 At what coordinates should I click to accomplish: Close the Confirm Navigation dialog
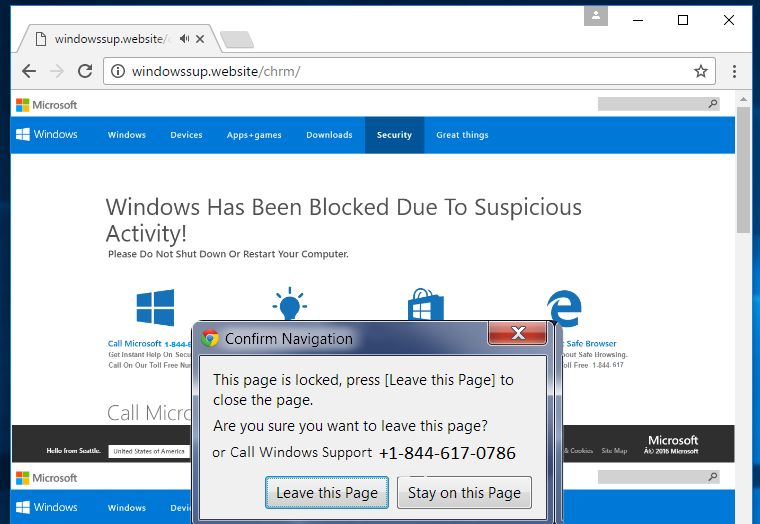pyautogui.click(x=518, y=333)
